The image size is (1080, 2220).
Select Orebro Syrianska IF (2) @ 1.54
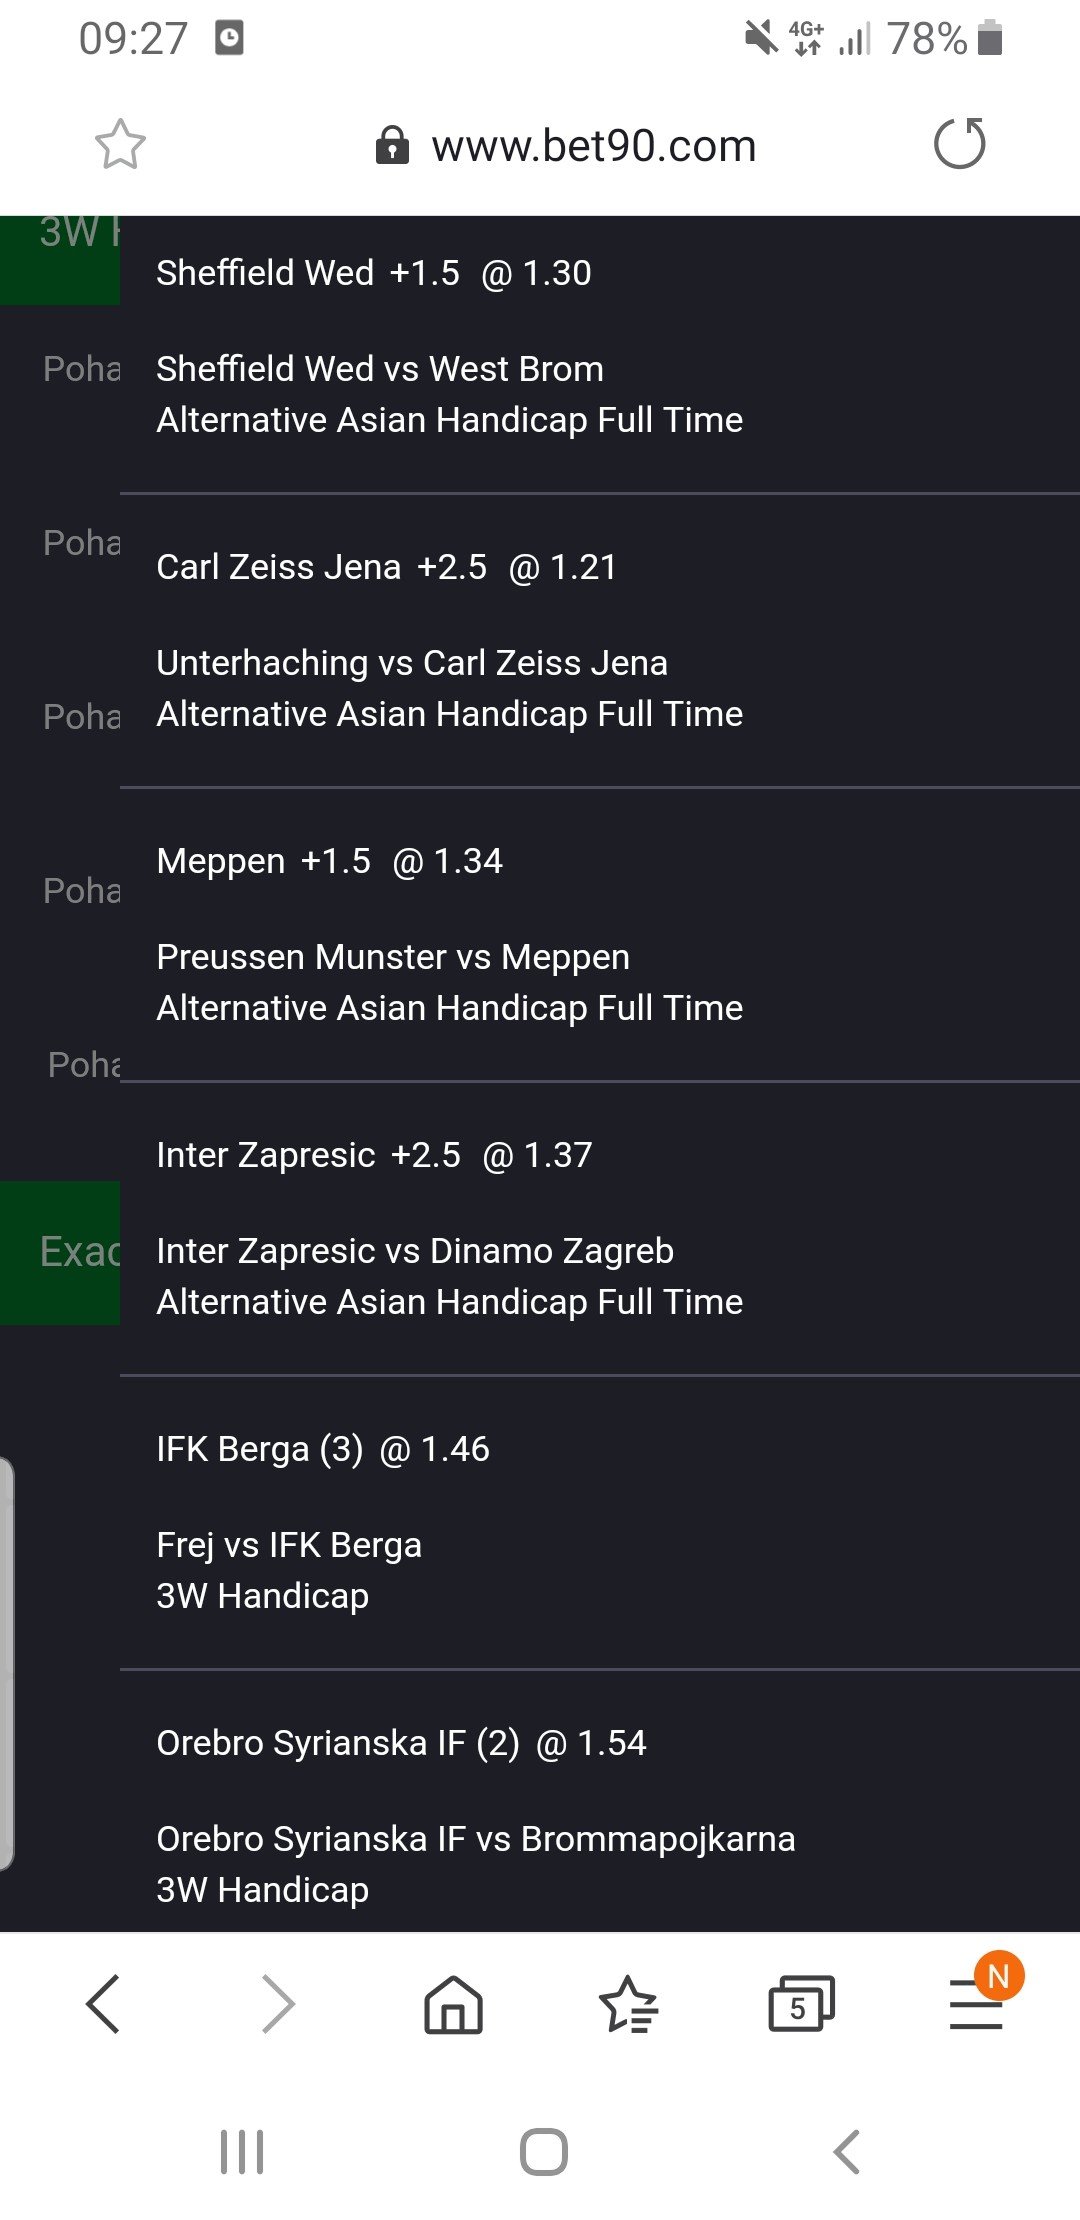(401, 1743)
